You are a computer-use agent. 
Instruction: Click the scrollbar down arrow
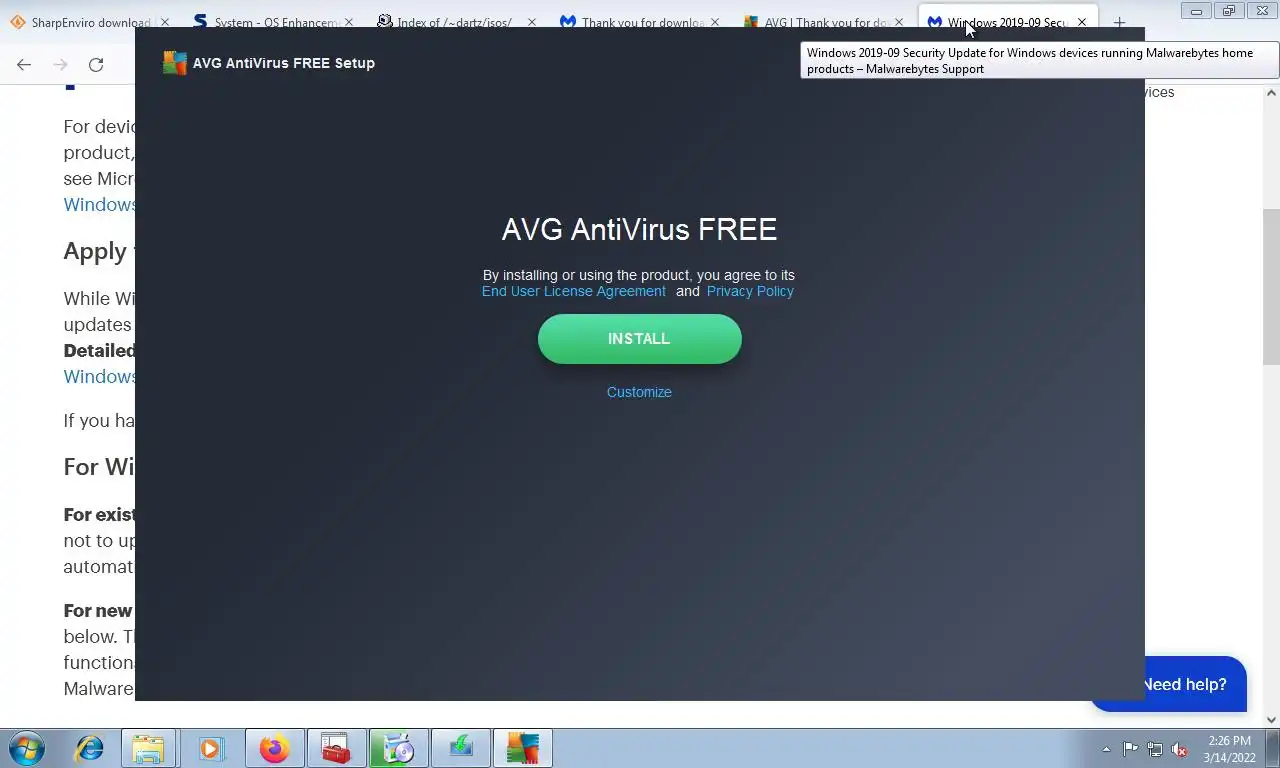1271,719
